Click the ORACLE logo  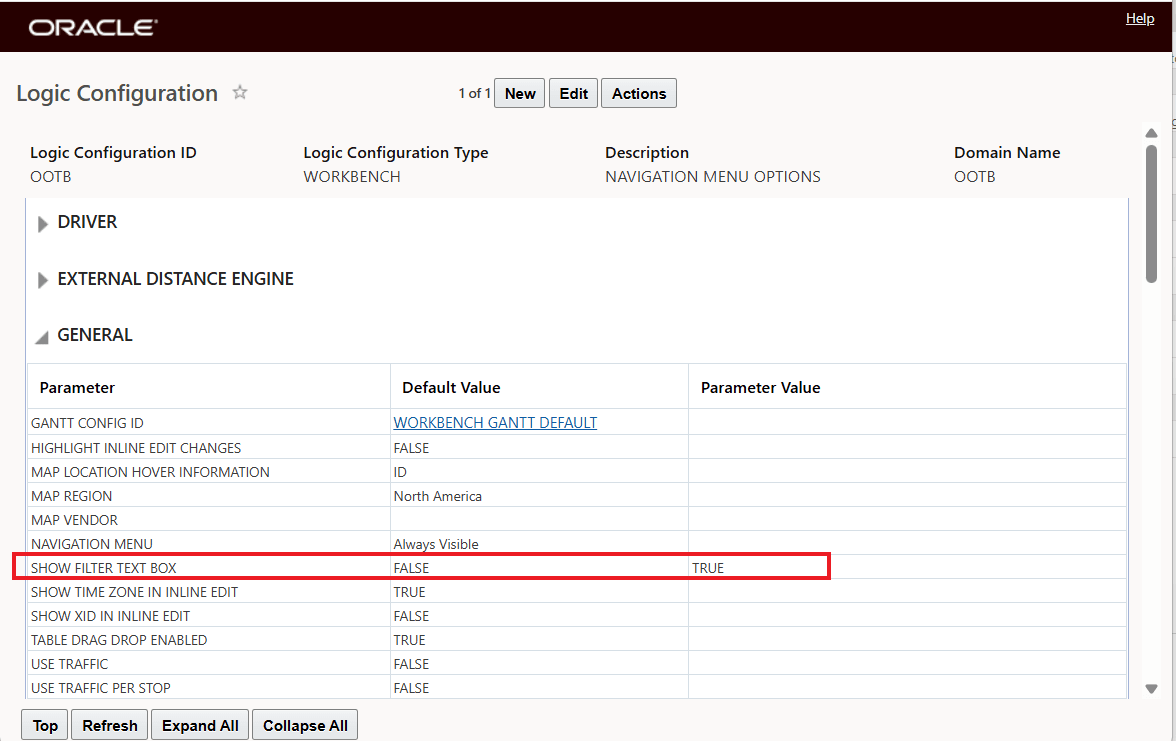[91, 26]
